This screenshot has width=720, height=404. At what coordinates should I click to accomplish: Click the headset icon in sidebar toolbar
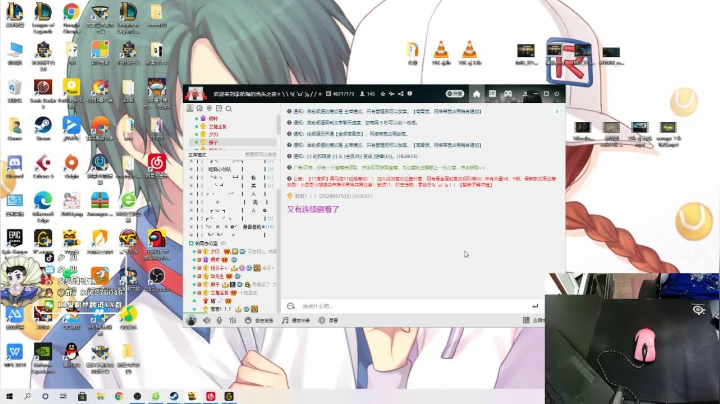(x=199, y=108)
